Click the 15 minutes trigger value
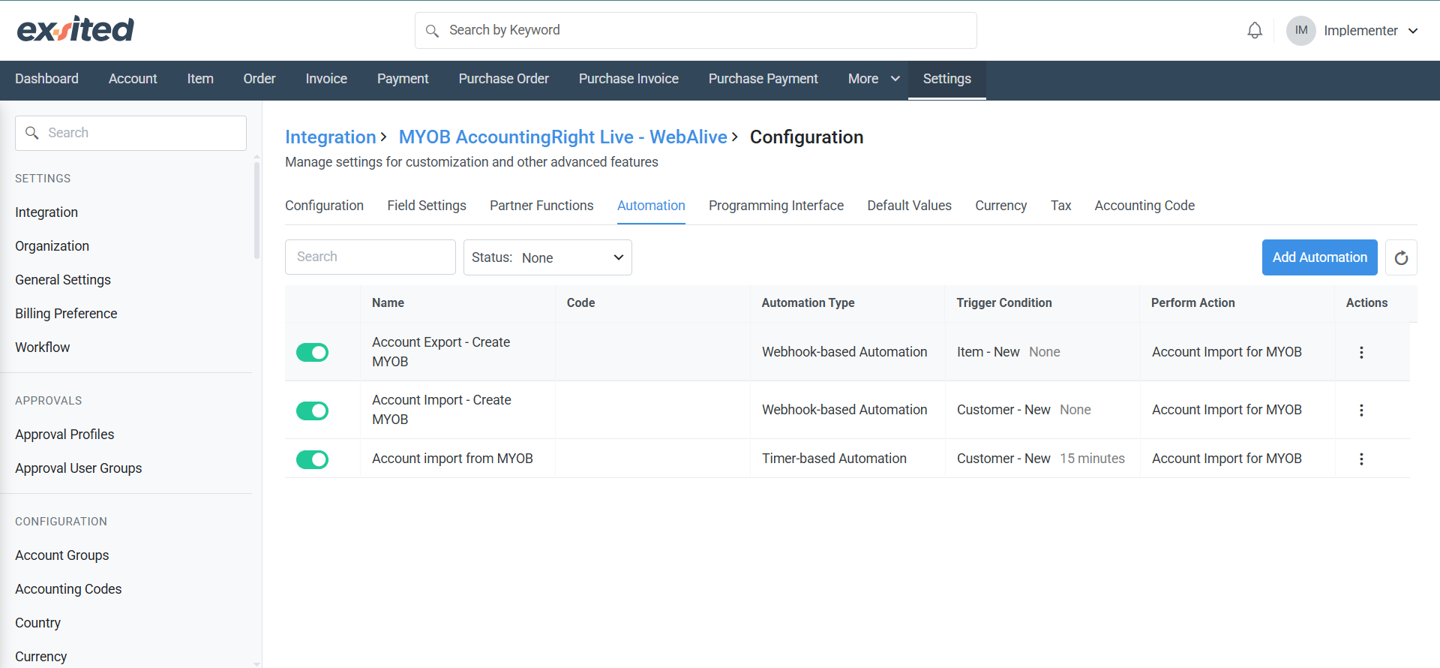The image size is (1440, 668). pyautogui.click(x=1092, y=459)
